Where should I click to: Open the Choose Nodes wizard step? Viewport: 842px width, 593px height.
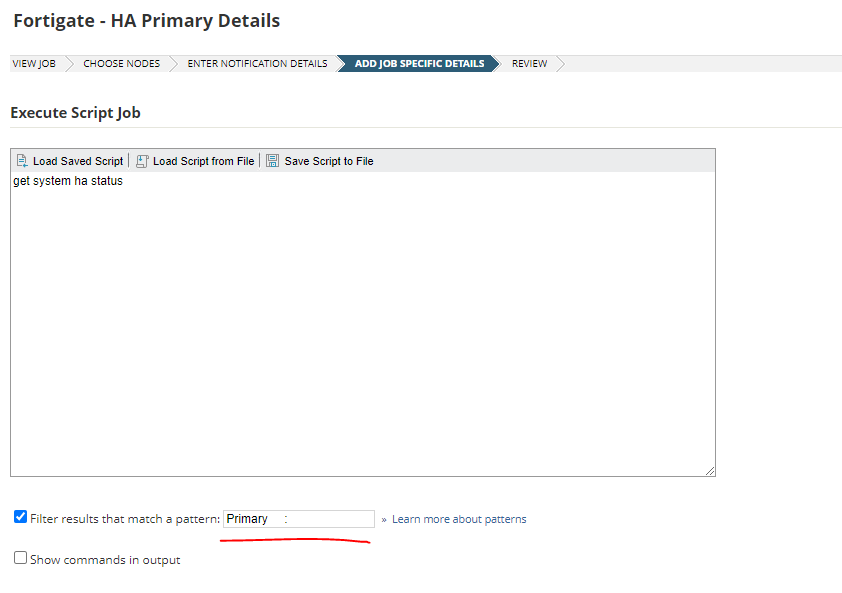click(121, 63)
